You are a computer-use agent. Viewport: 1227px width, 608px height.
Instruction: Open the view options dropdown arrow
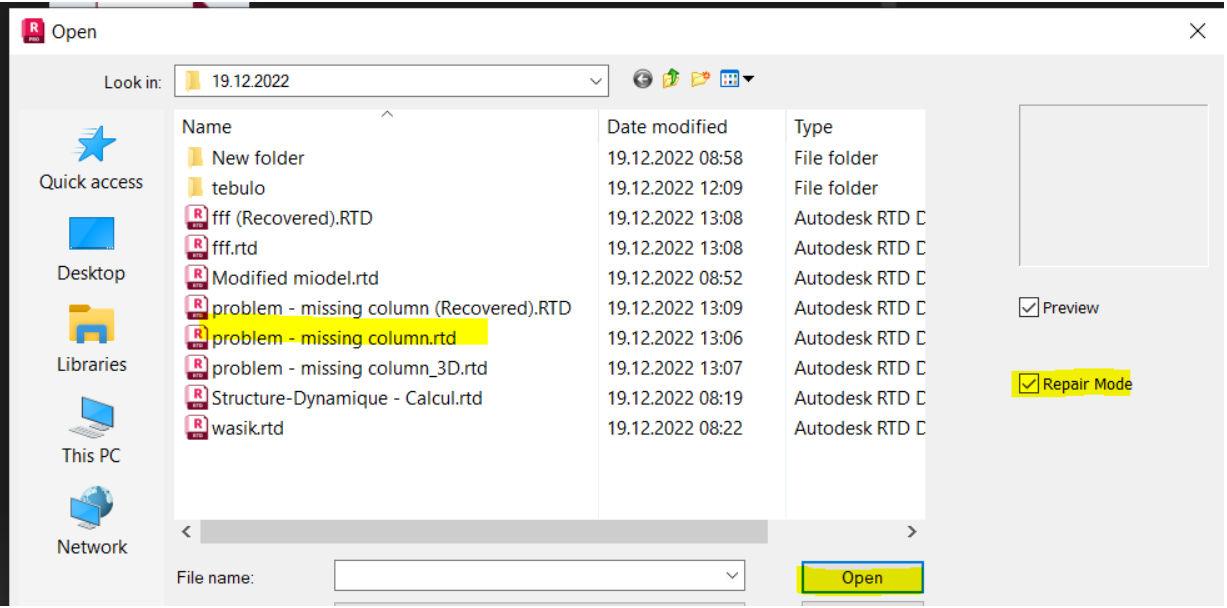[x=745, y=80]
